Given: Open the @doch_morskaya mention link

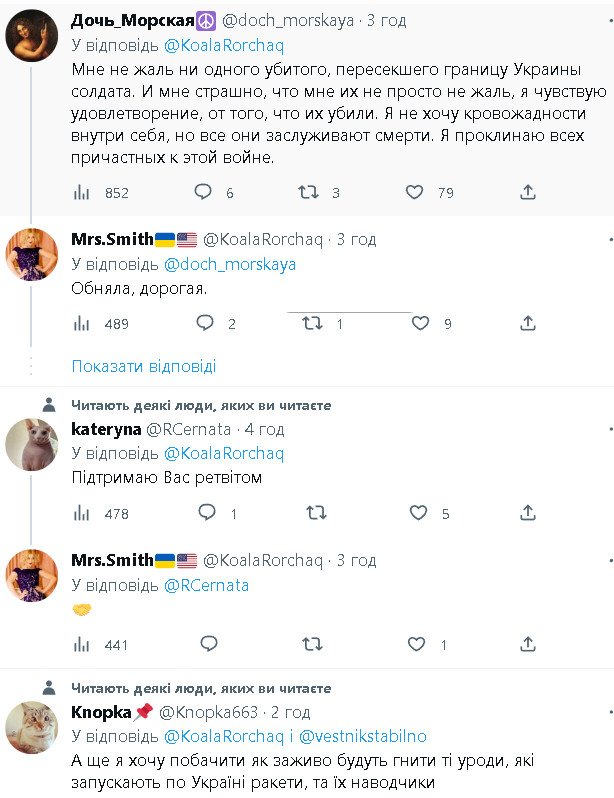Looking at the screenshot, I should (229, 264).
